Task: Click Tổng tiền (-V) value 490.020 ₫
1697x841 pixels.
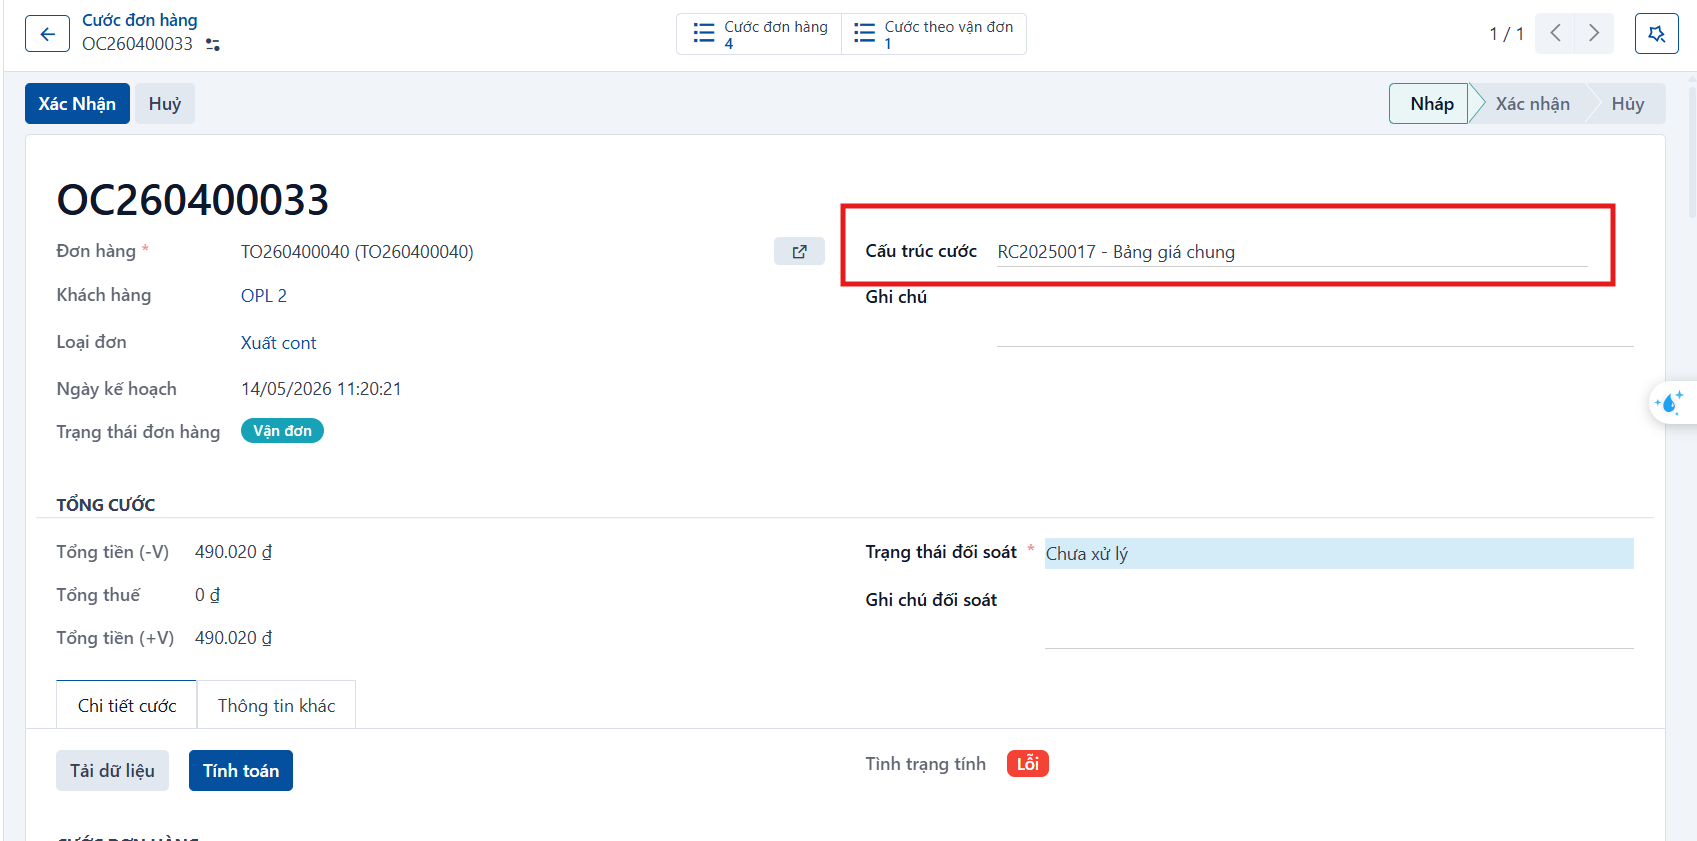Action: point(233,552)
